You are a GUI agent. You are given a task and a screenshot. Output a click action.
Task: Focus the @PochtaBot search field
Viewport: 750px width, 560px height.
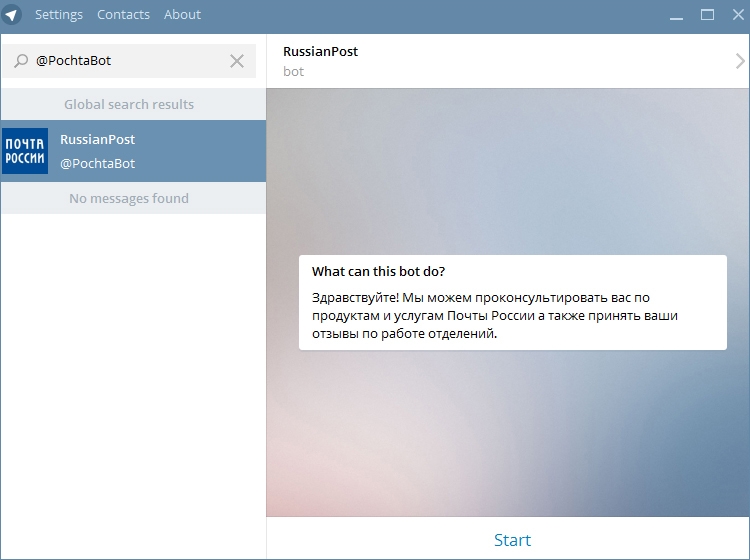pos(129,61)
